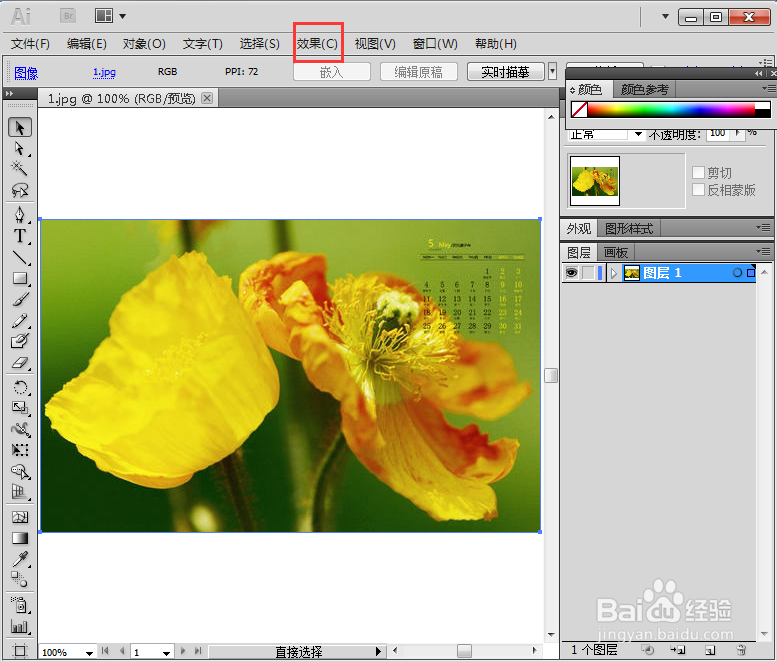777x662 pixels.
Task: Open the 对象(O) menu
Action: [x=144, y=44]
